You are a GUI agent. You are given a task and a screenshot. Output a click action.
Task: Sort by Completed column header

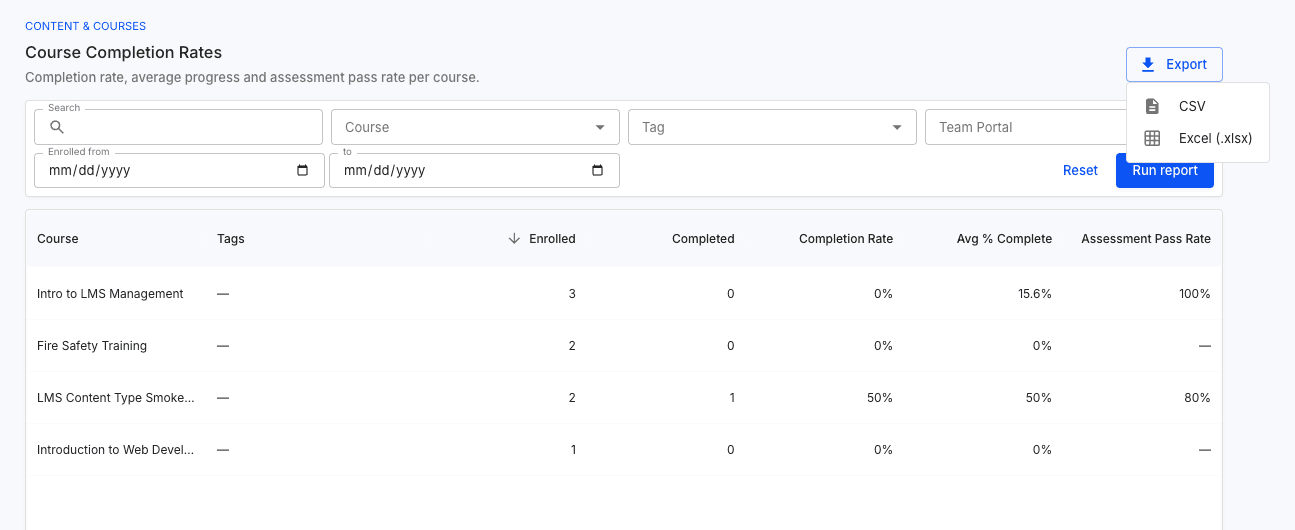tap(703, 238)
